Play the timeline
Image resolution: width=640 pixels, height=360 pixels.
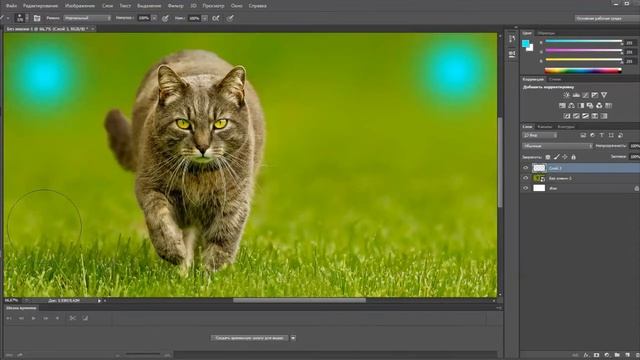[x=33, y=318]
